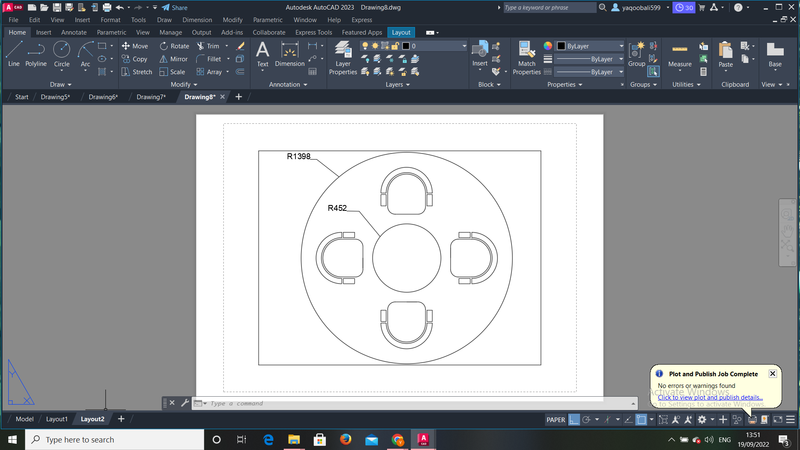
Task: Toggle object snap in status bar
Action: (x=641, y=419)
